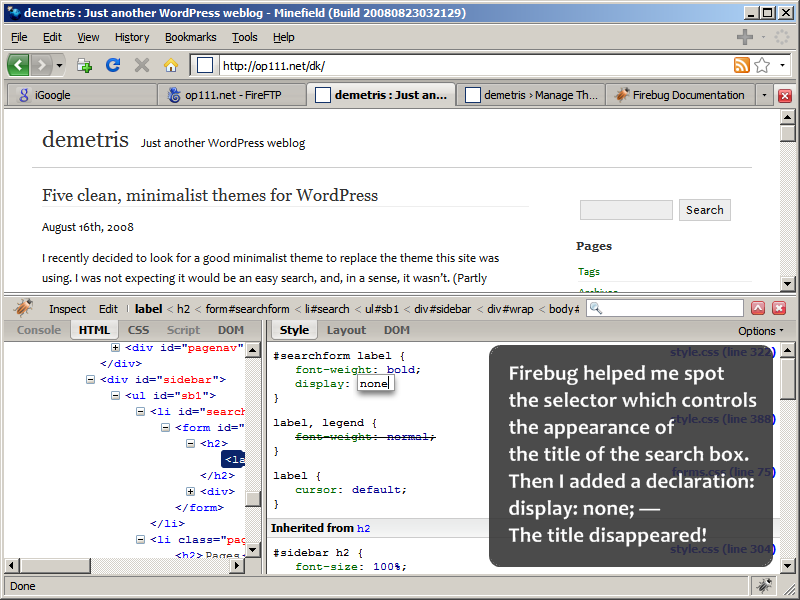
Task: Open the list all tabs dropdown
Action: [764, 95]
